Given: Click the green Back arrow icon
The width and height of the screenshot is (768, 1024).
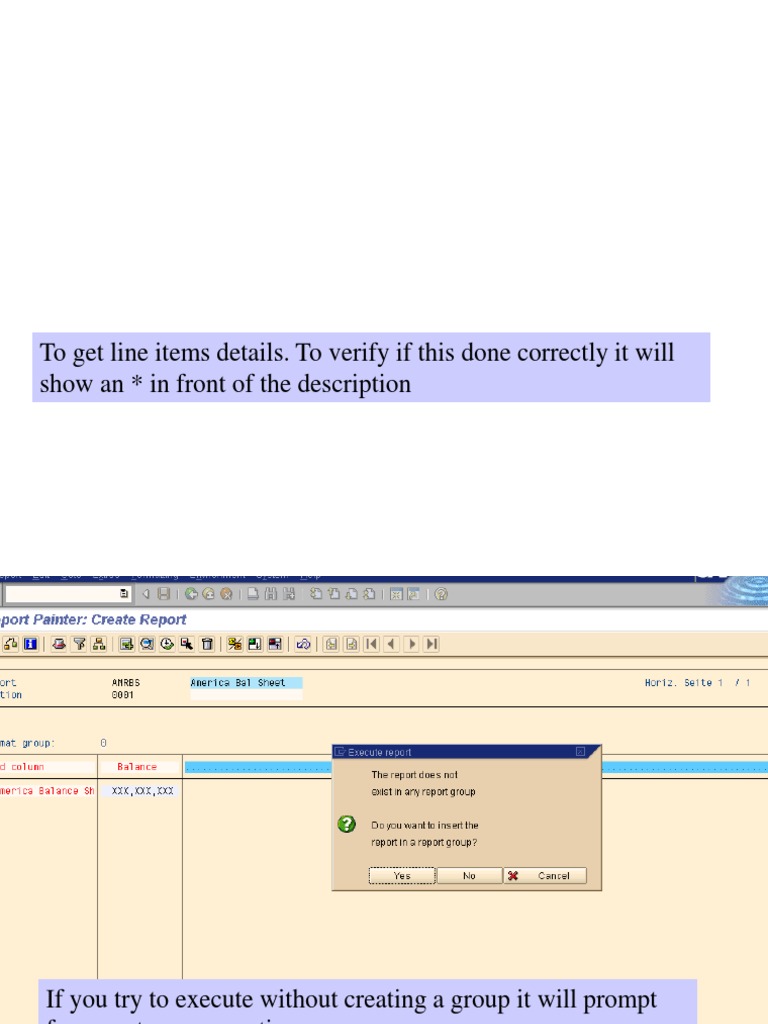Looking at the screenshot, I should [x=191, y=594].
